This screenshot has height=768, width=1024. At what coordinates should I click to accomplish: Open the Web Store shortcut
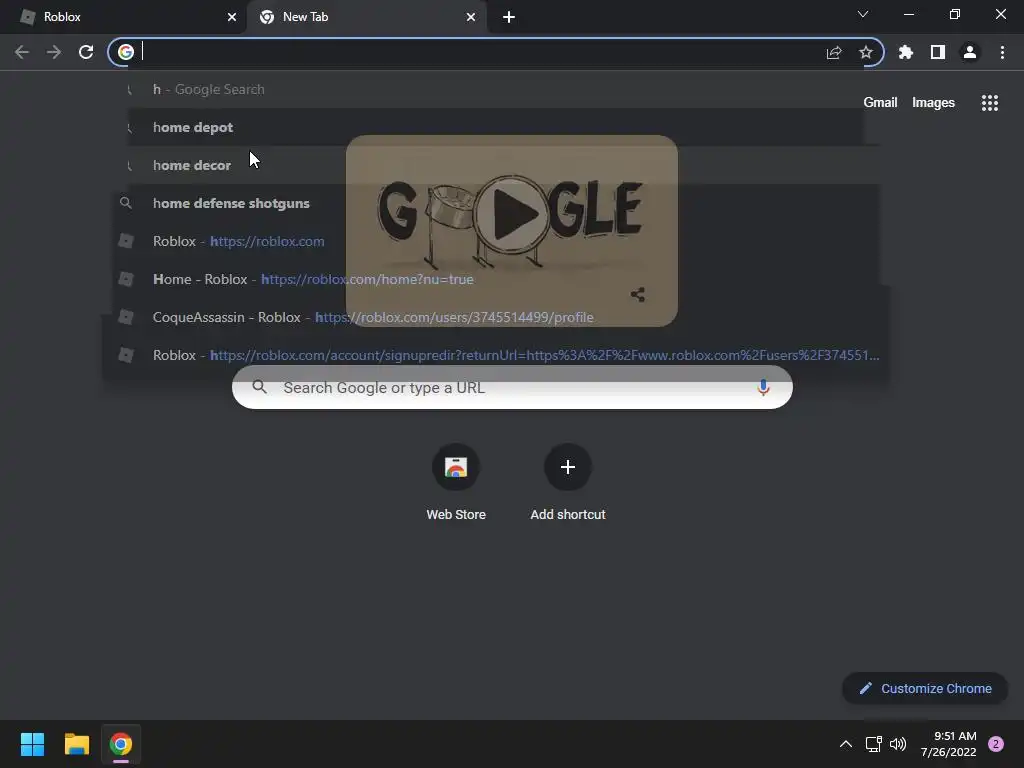coord(456,468)
